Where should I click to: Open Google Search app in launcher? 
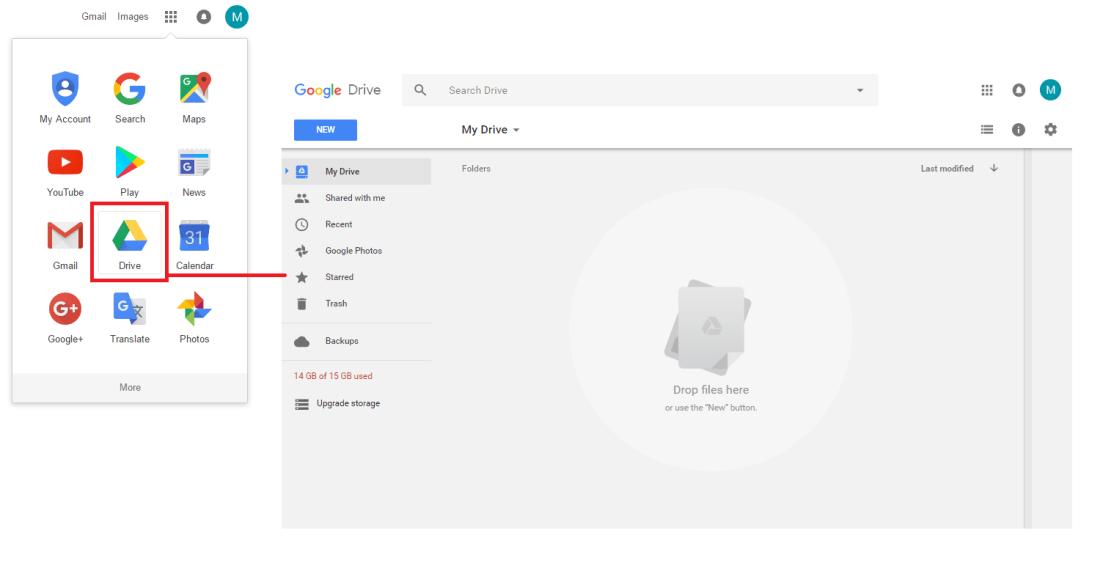[130, 97]
